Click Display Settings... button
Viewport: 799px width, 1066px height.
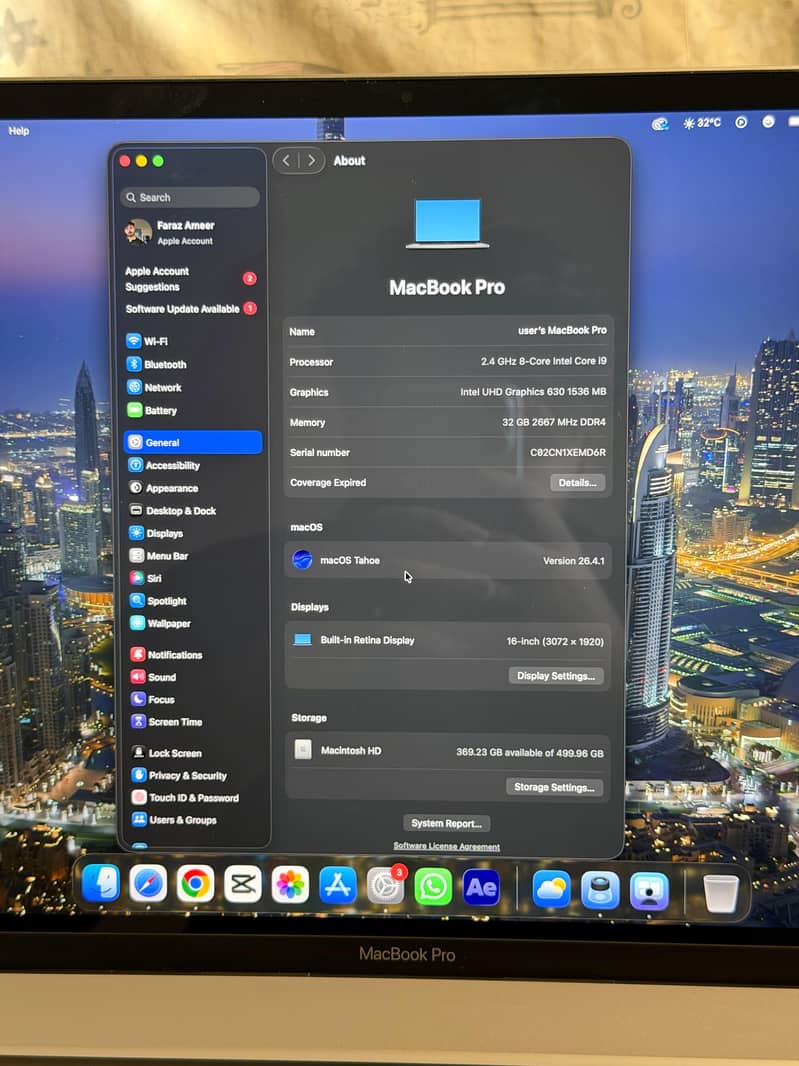coord(556,676)
